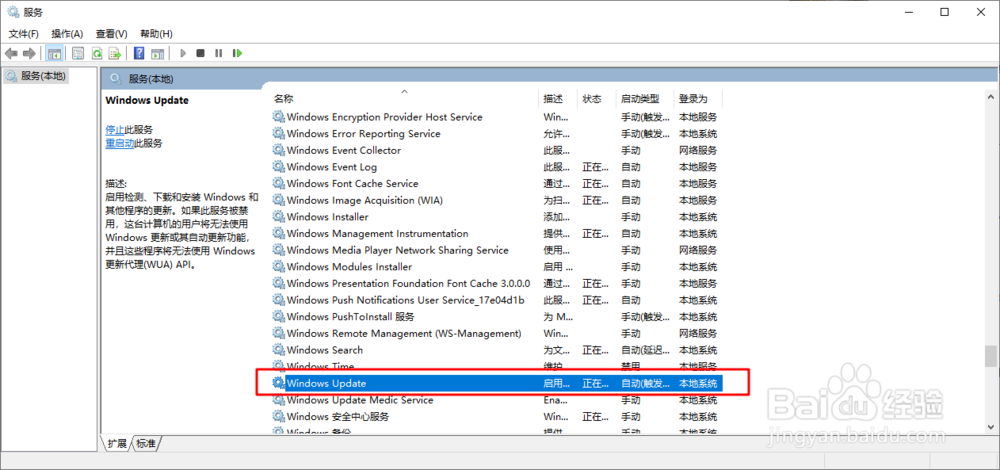Select the Windows Presentation Foundation Font Cache 3.0.0.0 row
The height and width of the screenshot is (470, 1000).
pos(497,283)
